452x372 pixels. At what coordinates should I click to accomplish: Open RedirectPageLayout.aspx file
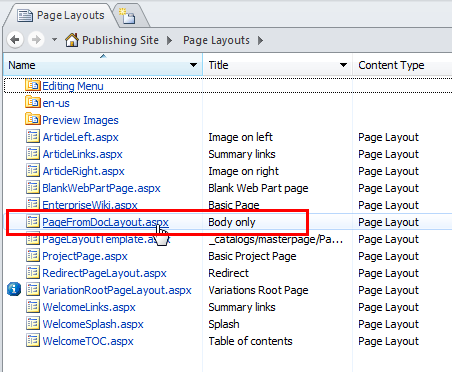point(104,273)
